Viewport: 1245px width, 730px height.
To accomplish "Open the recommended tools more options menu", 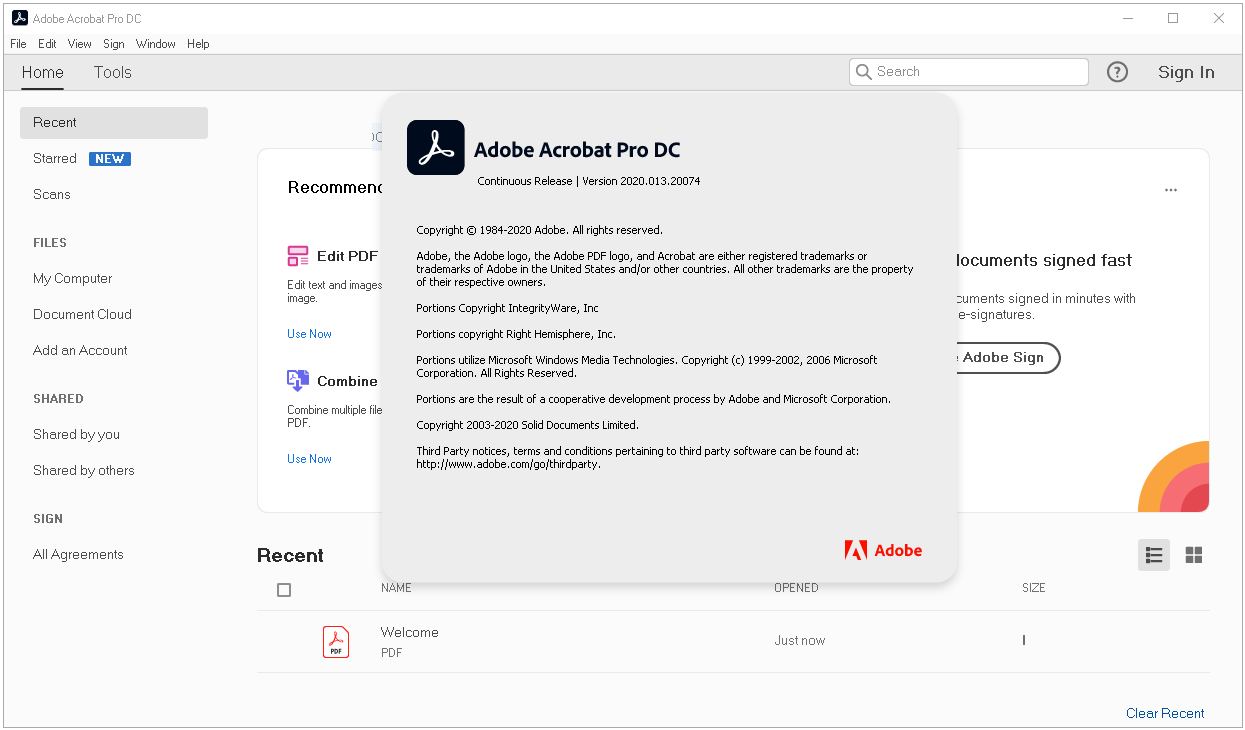I will (x=1171, y=190).
